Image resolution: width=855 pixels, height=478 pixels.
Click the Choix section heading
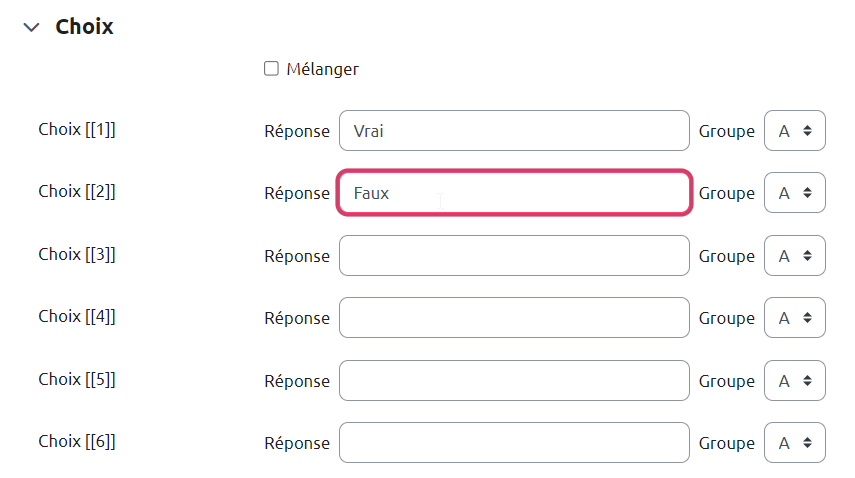[84, 27]
